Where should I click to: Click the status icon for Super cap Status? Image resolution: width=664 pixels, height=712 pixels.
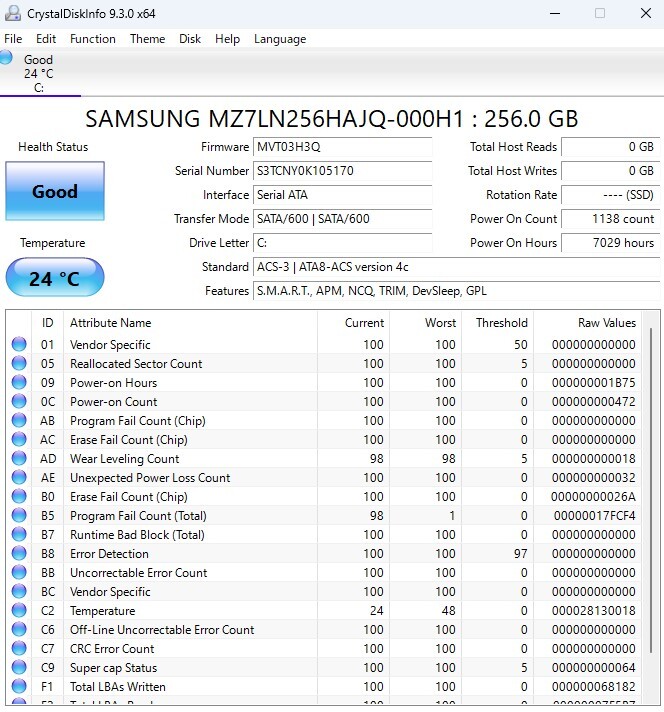pos(19,668)
